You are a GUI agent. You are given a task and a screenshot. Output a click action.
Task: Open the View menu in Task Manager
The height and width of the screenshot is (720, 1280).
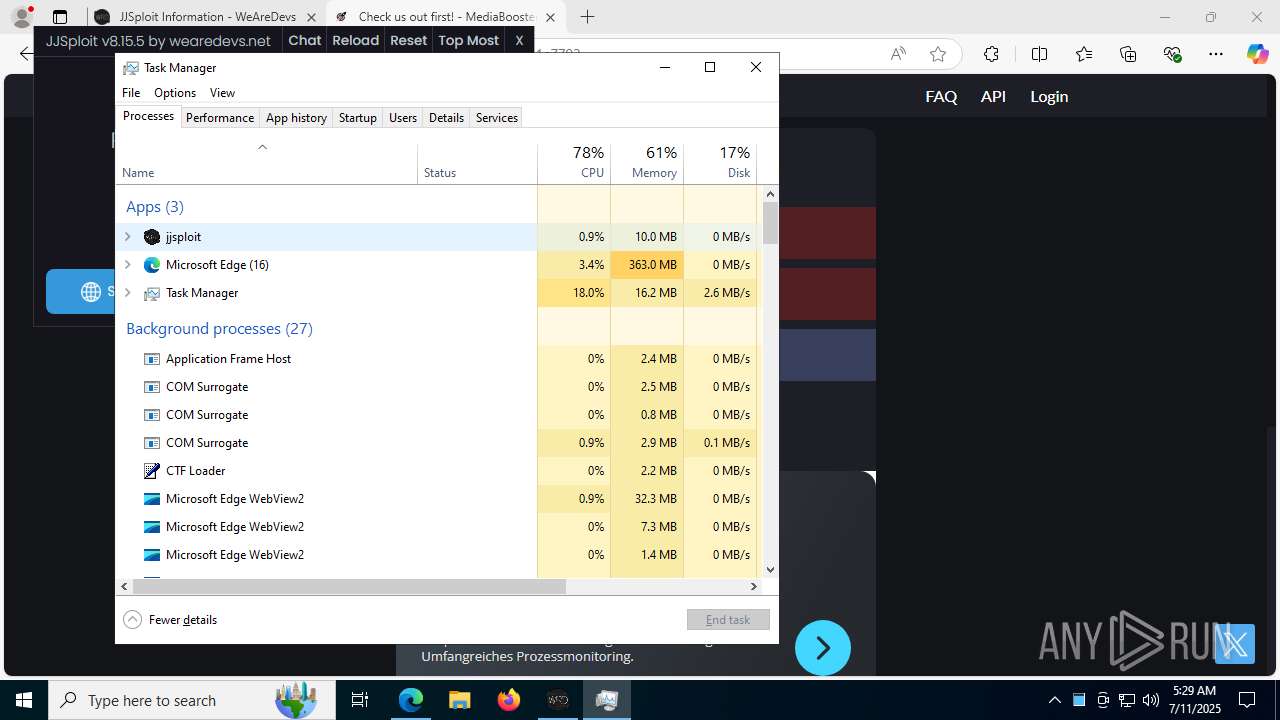pyautogui.click(x=222, y=92)
